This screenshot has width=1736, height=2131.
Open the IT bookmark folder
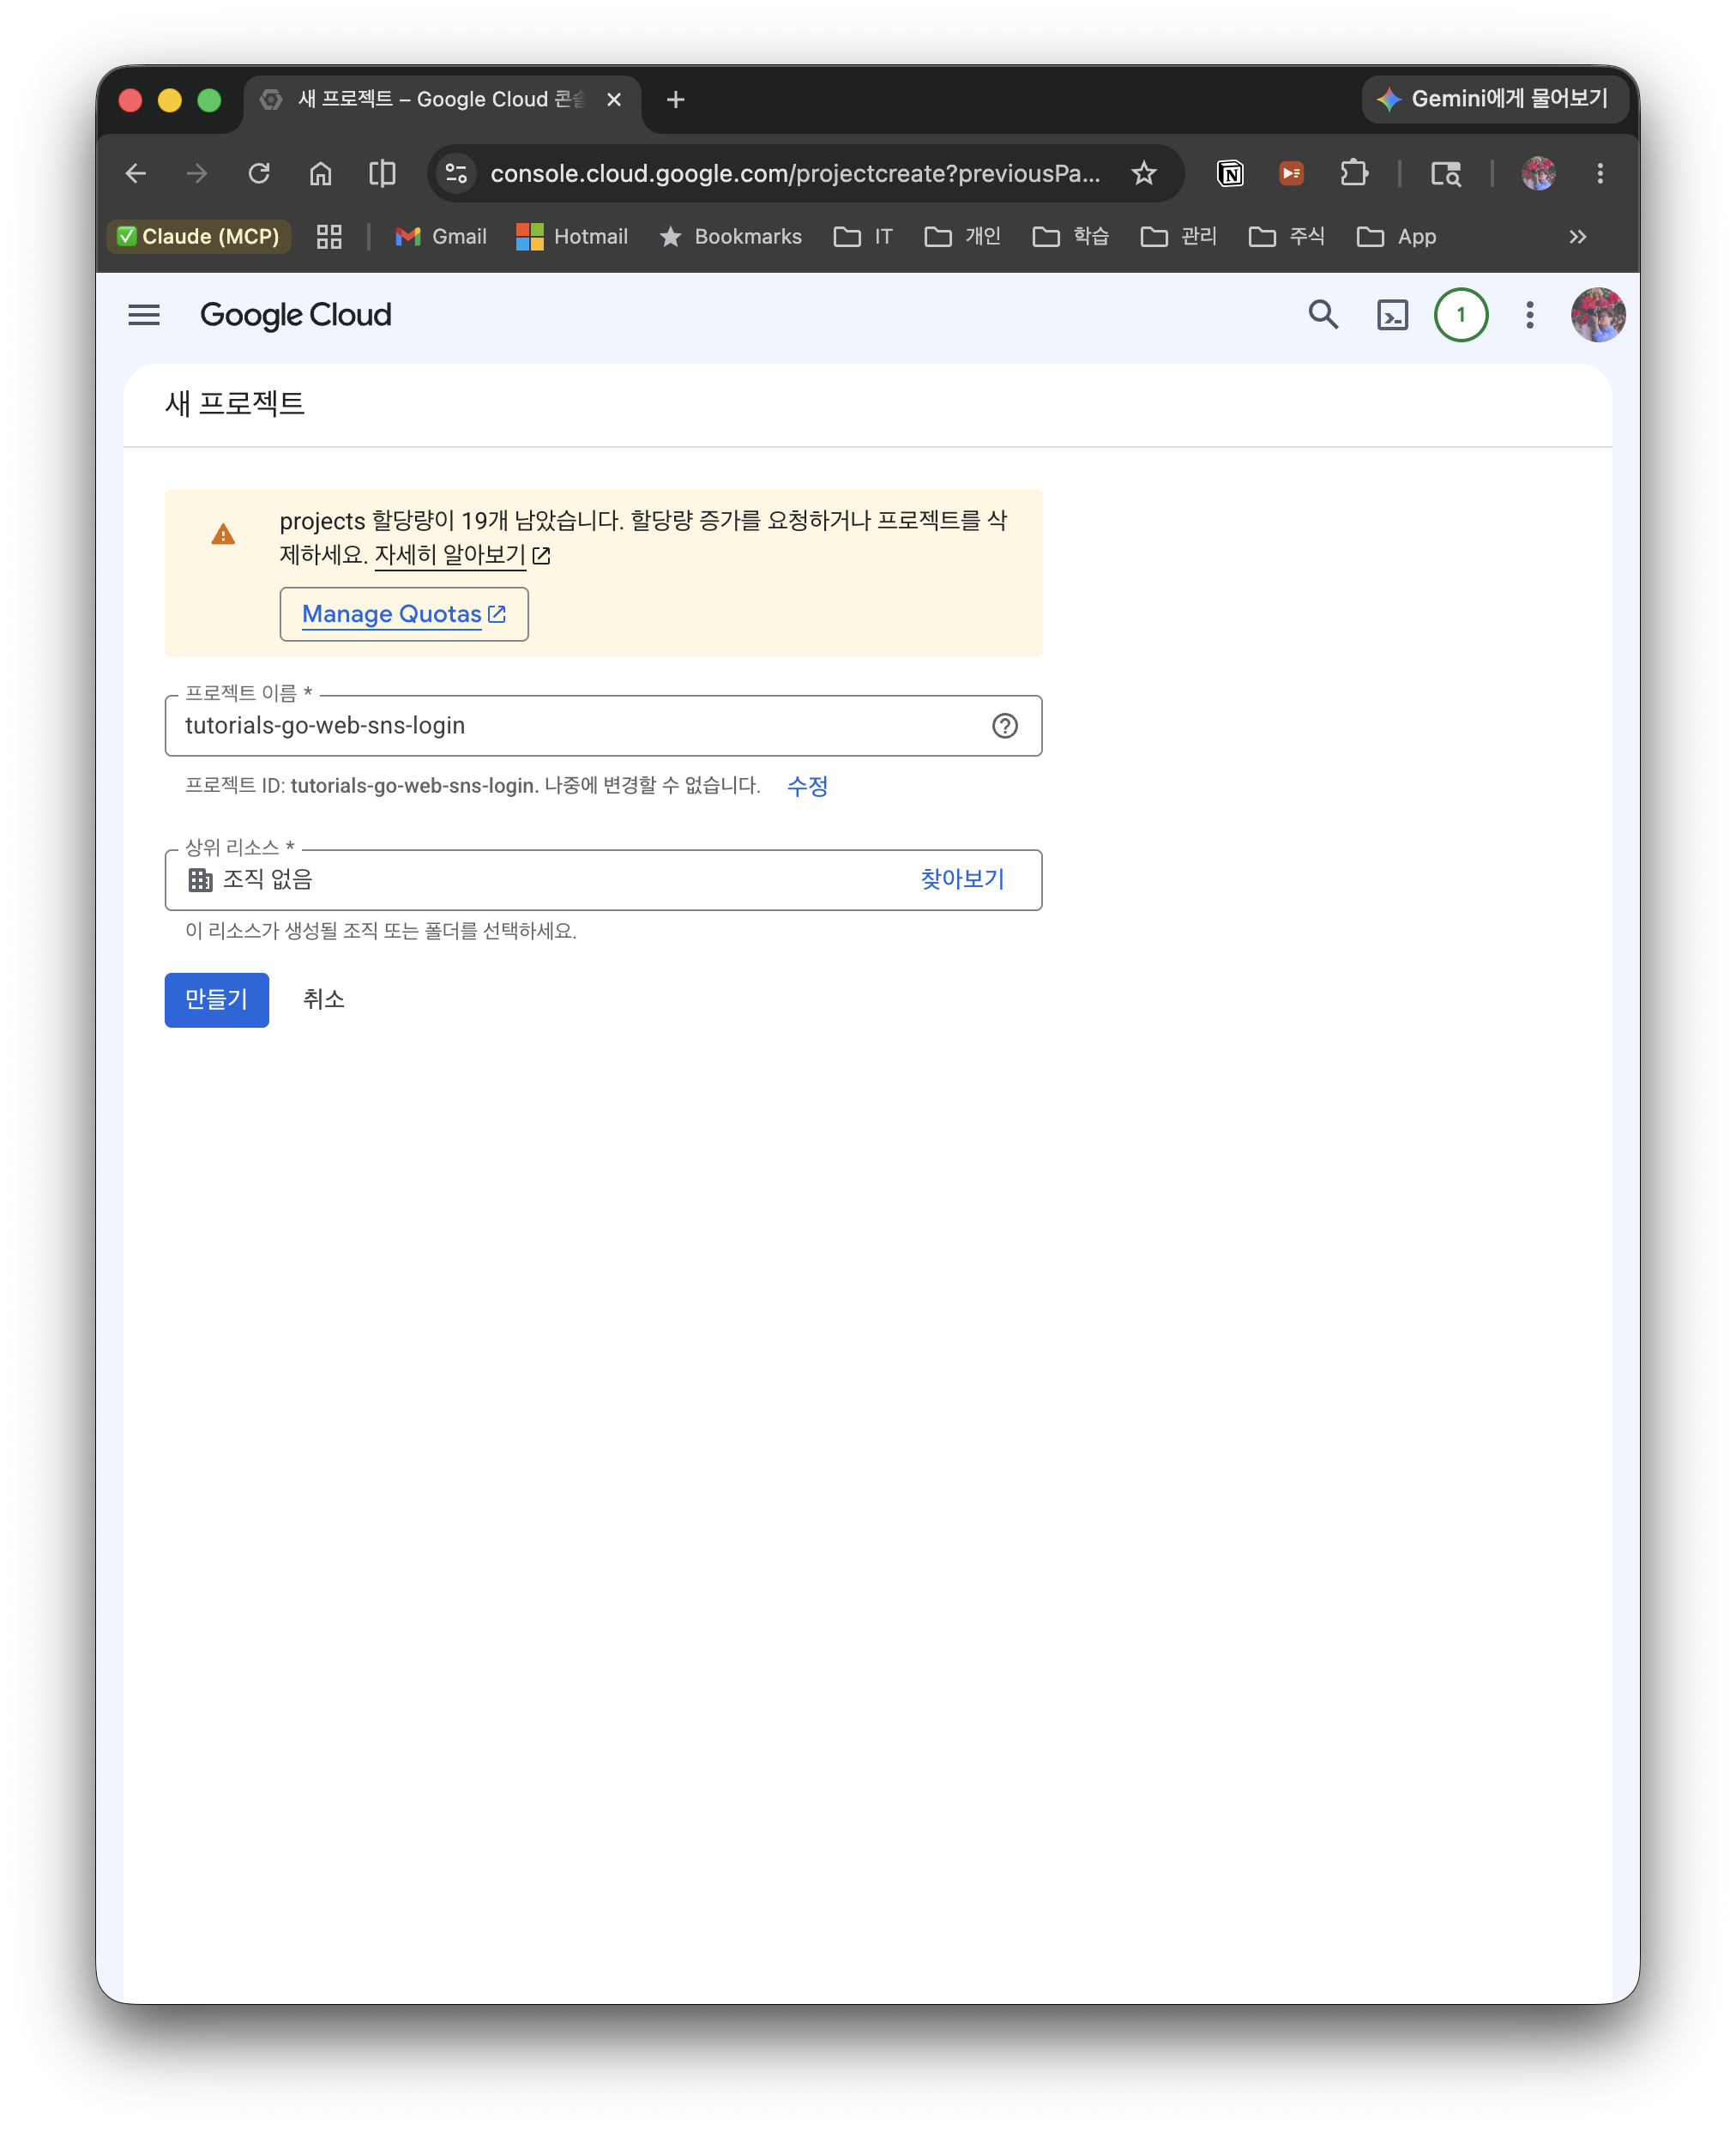pyautogui.click(x=863, y=237)
